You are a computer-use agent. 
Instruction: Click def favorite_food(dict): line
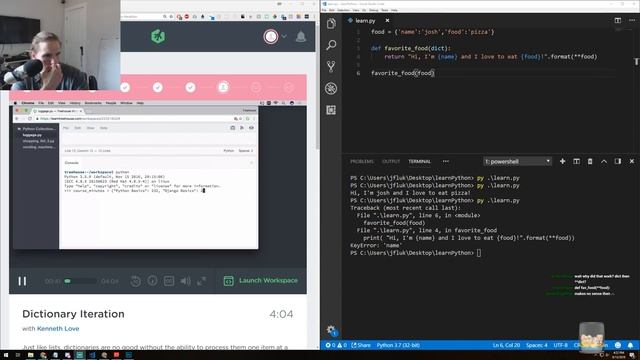[x=411, y=48]
